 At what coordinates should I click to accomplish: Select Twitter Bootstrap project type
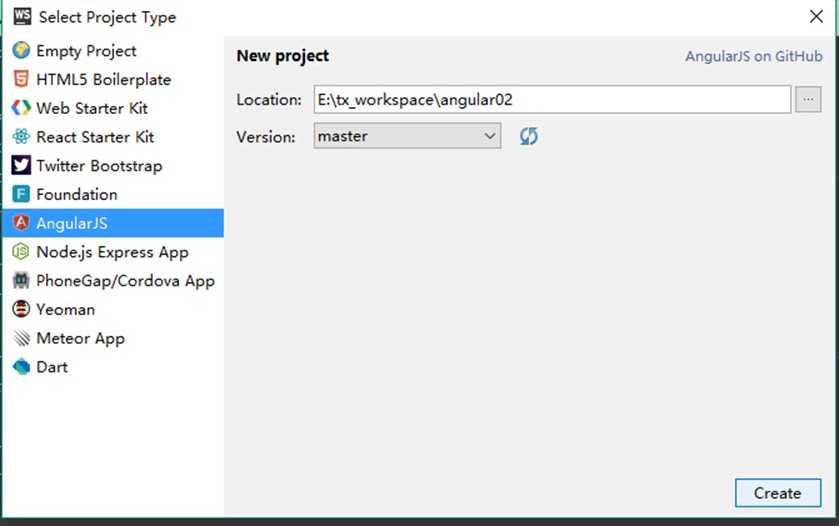[x=113, y=166]
